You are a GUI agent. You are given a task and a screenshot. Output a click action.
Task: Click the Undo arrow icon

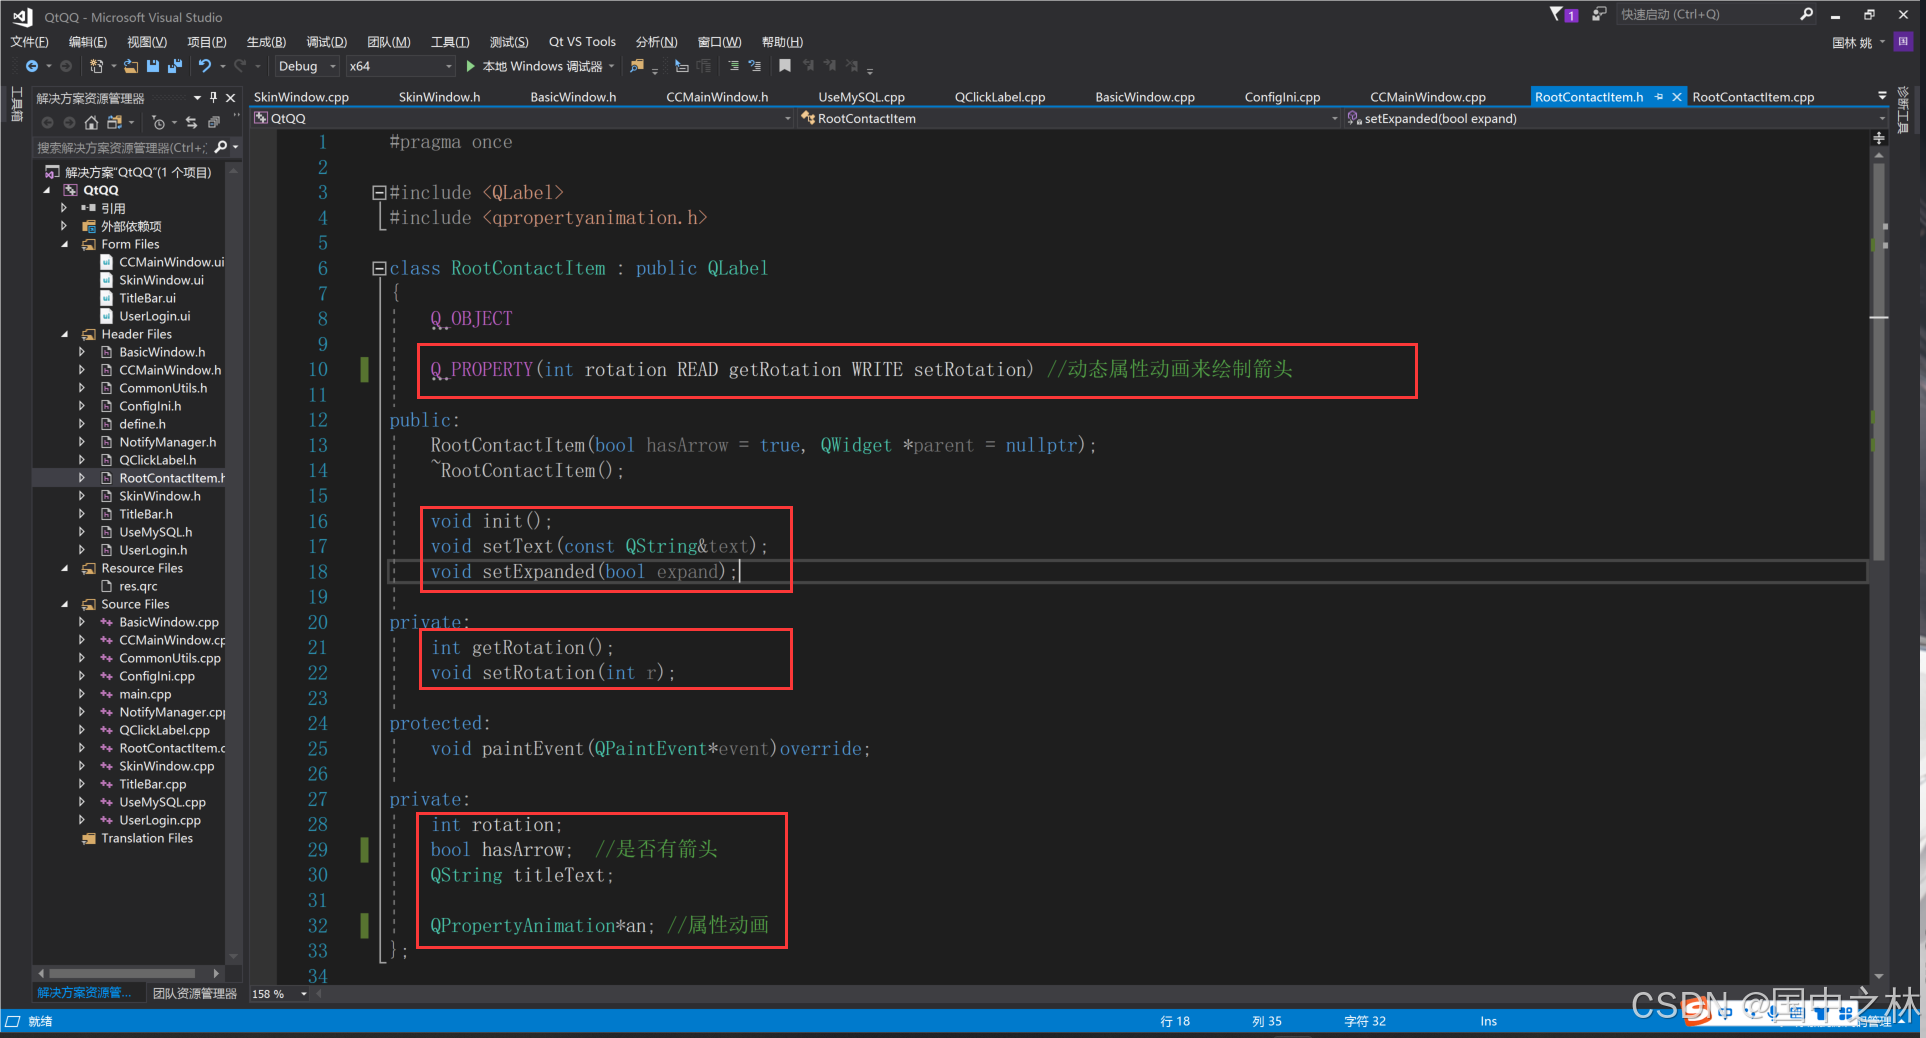click(205, 66)
